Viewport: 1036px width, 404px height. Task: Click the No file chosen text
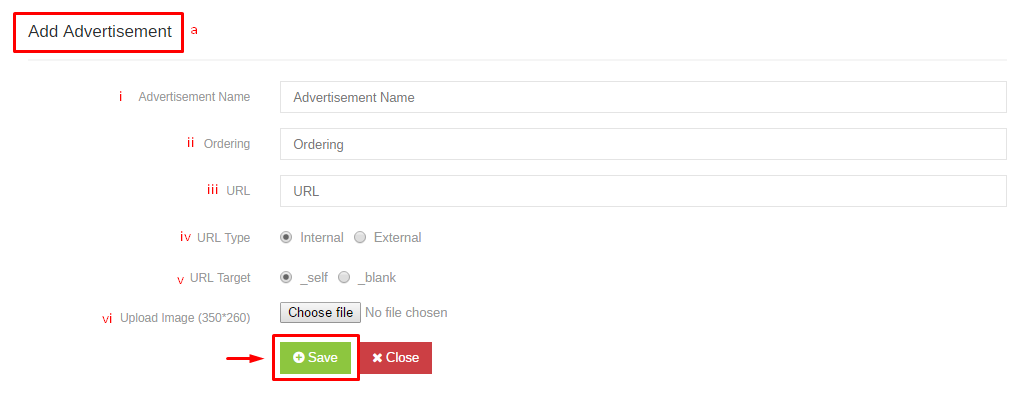pyautogui.click(x=406, y=312)
